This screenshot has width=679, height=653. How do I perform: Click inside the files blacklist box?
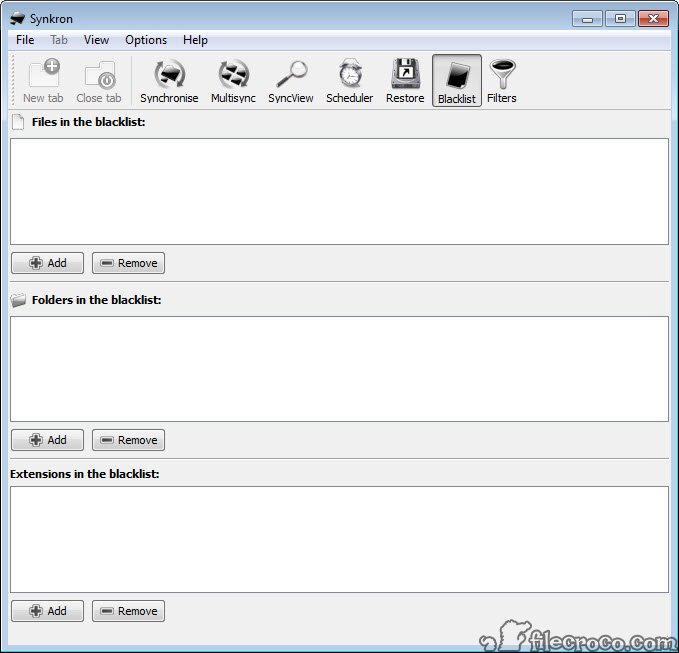(x=340, y=191)
